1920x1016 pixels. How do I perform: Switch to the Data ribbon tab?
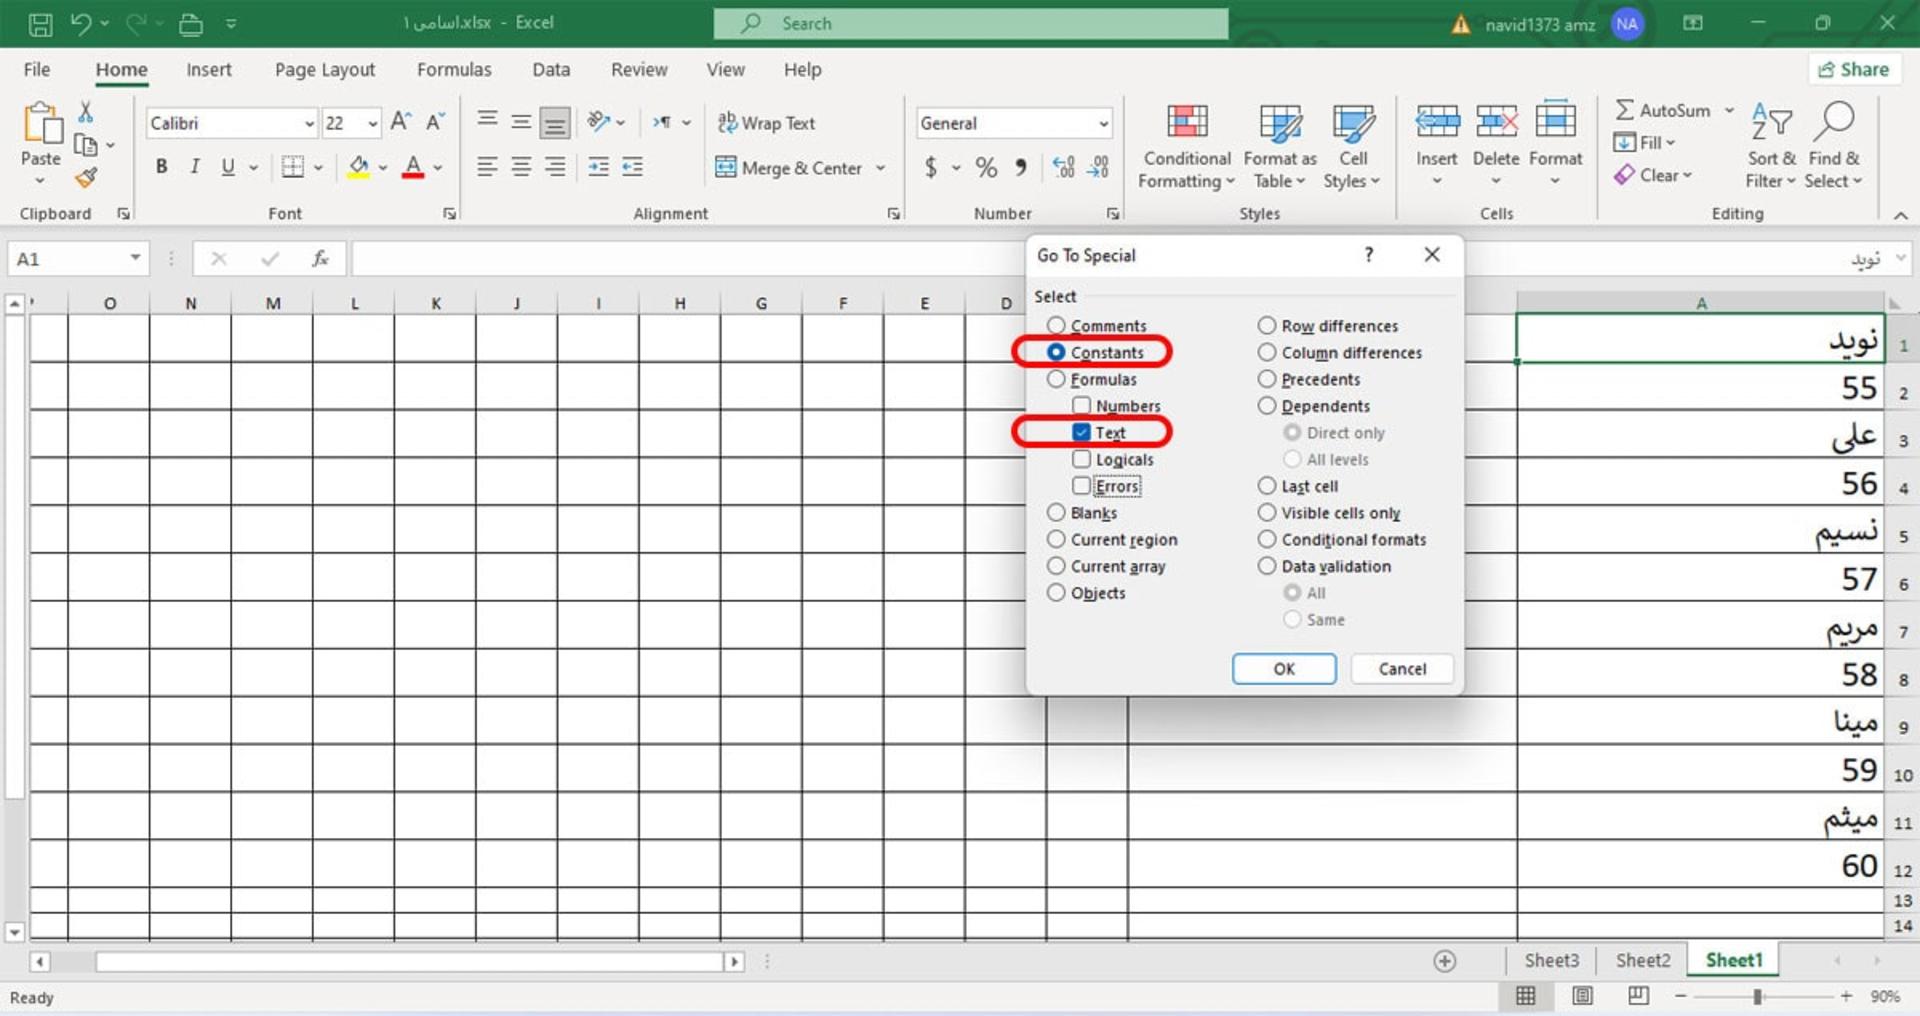(551, 69)
